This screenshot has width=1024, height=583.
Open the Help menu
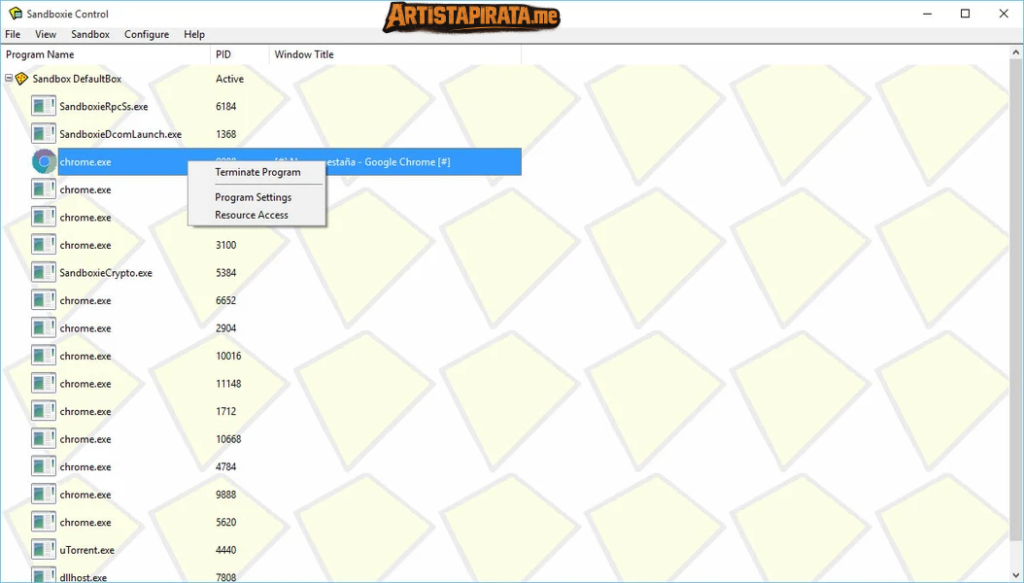194,34
